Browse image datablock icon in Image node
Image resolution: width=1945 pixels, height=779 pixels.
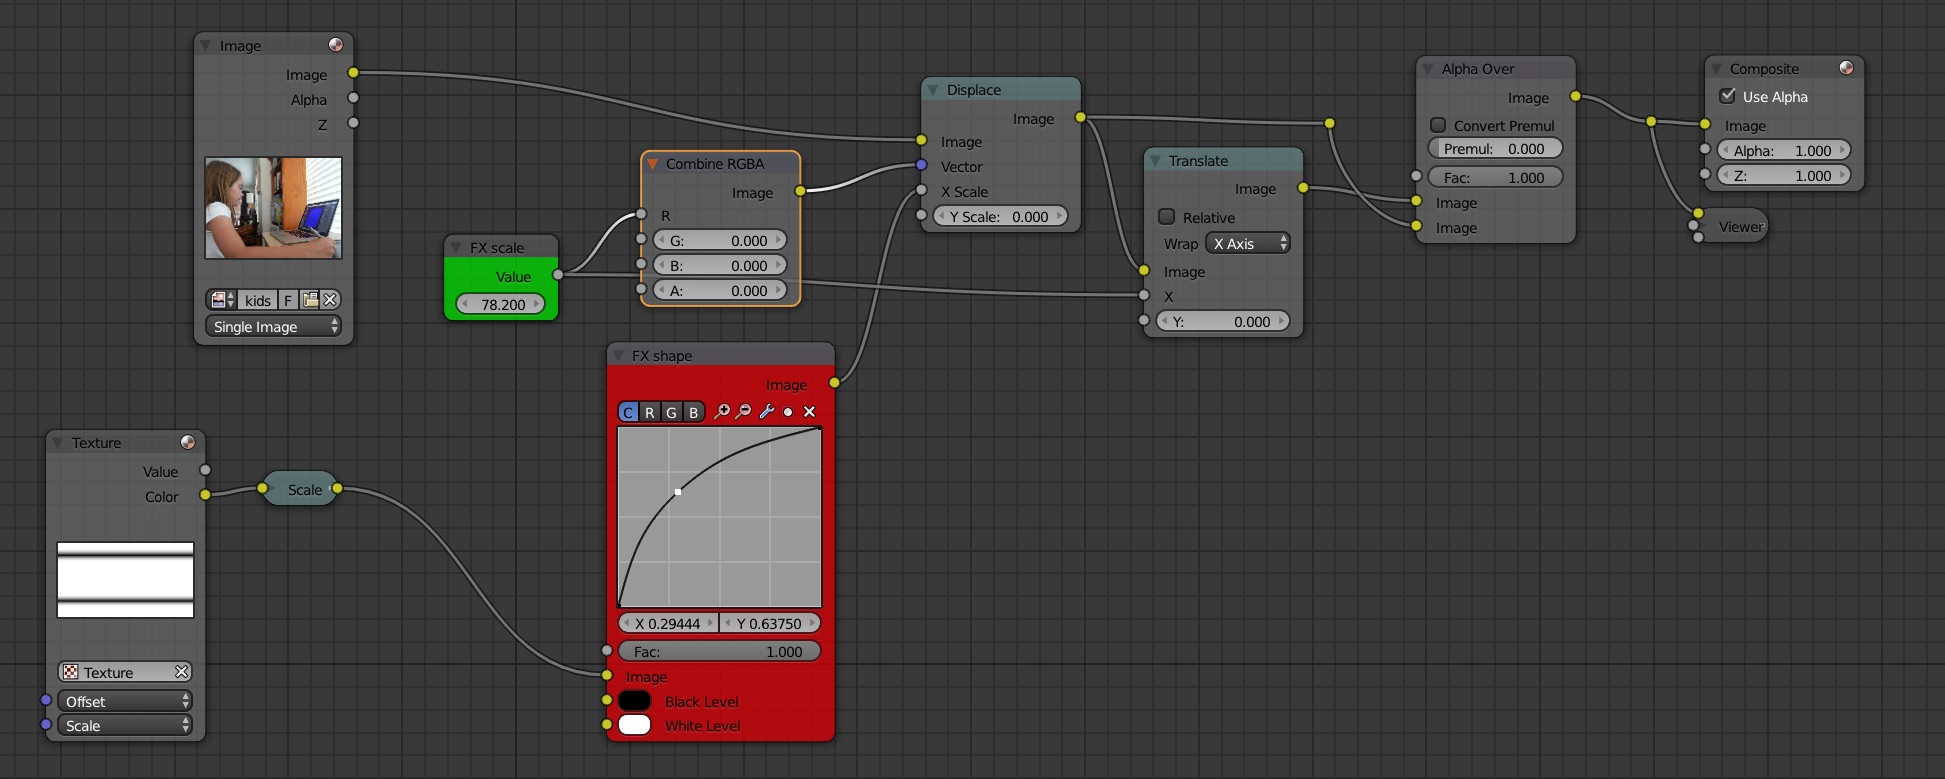coord(222,300)
